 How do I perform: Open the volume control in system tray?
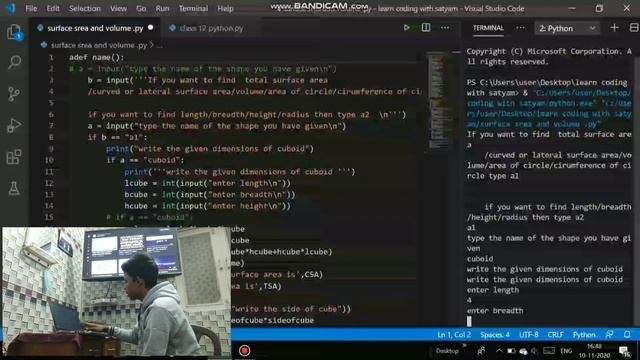534,351
